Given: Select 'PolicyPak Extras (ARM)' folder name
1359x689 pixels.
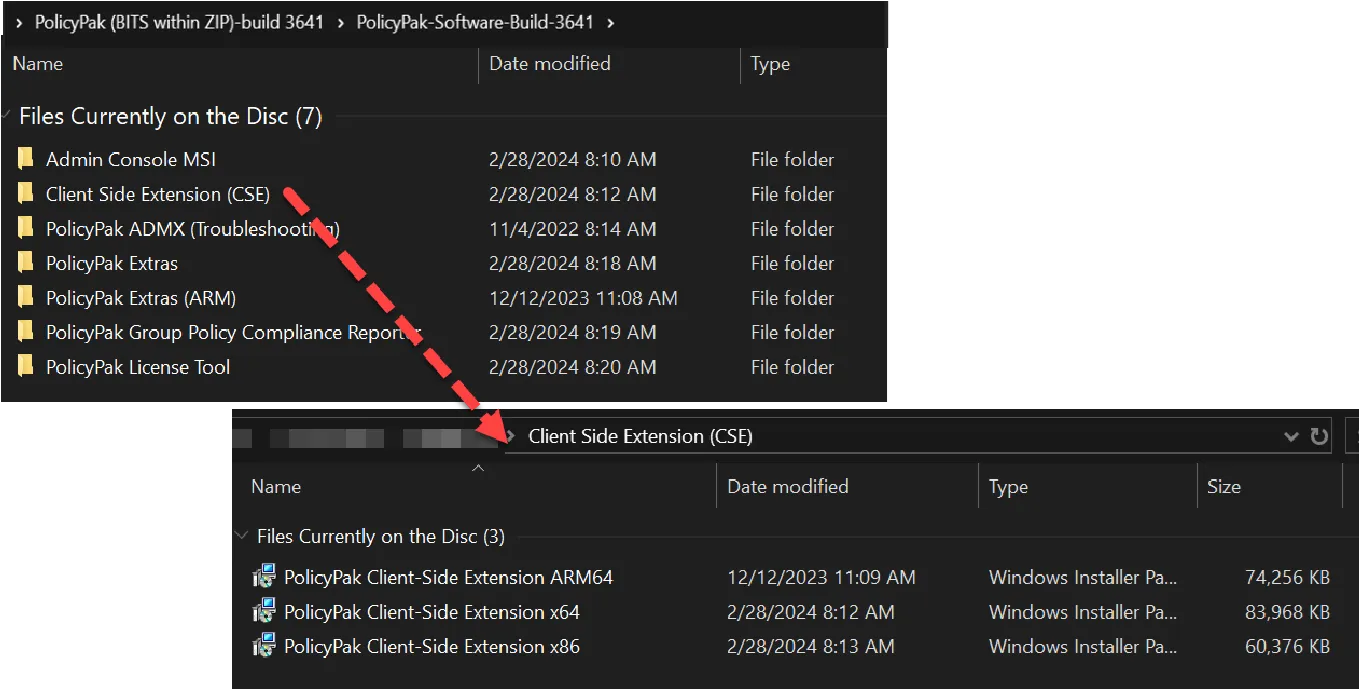Looking at the screenshot, I should click(x=141, y=298).
